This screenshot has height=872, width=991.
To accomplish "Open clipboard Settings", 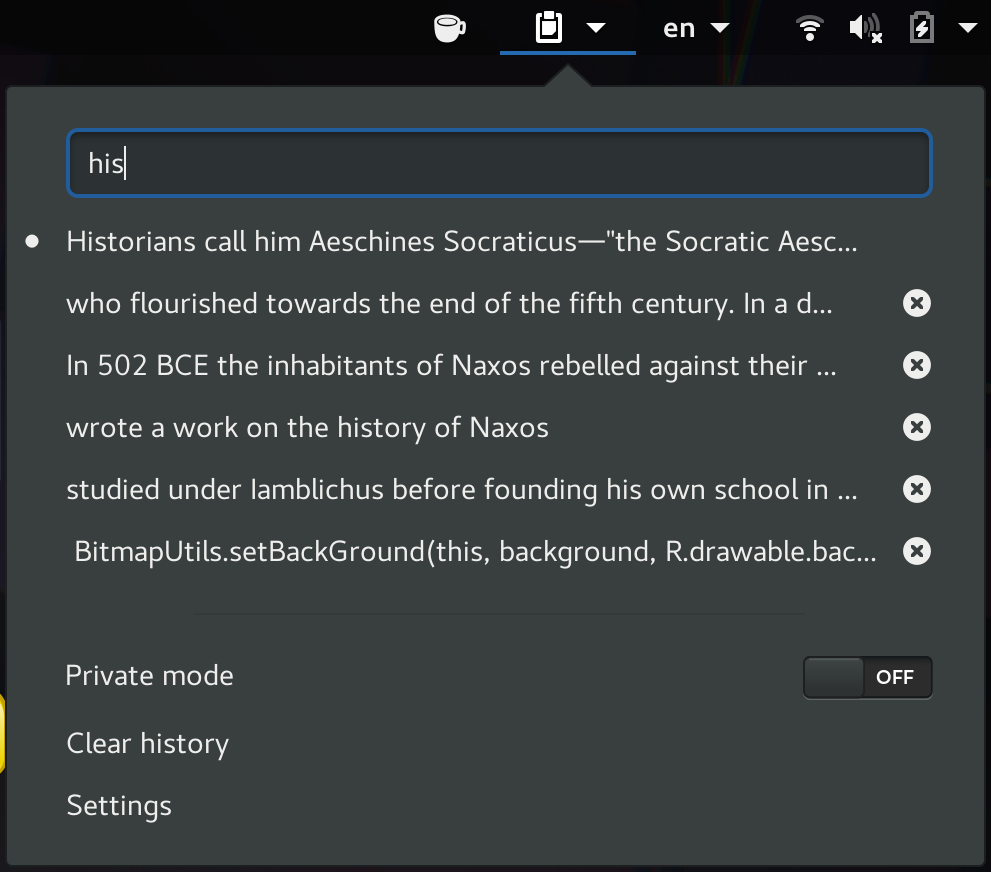I will (x=119, y=806).
